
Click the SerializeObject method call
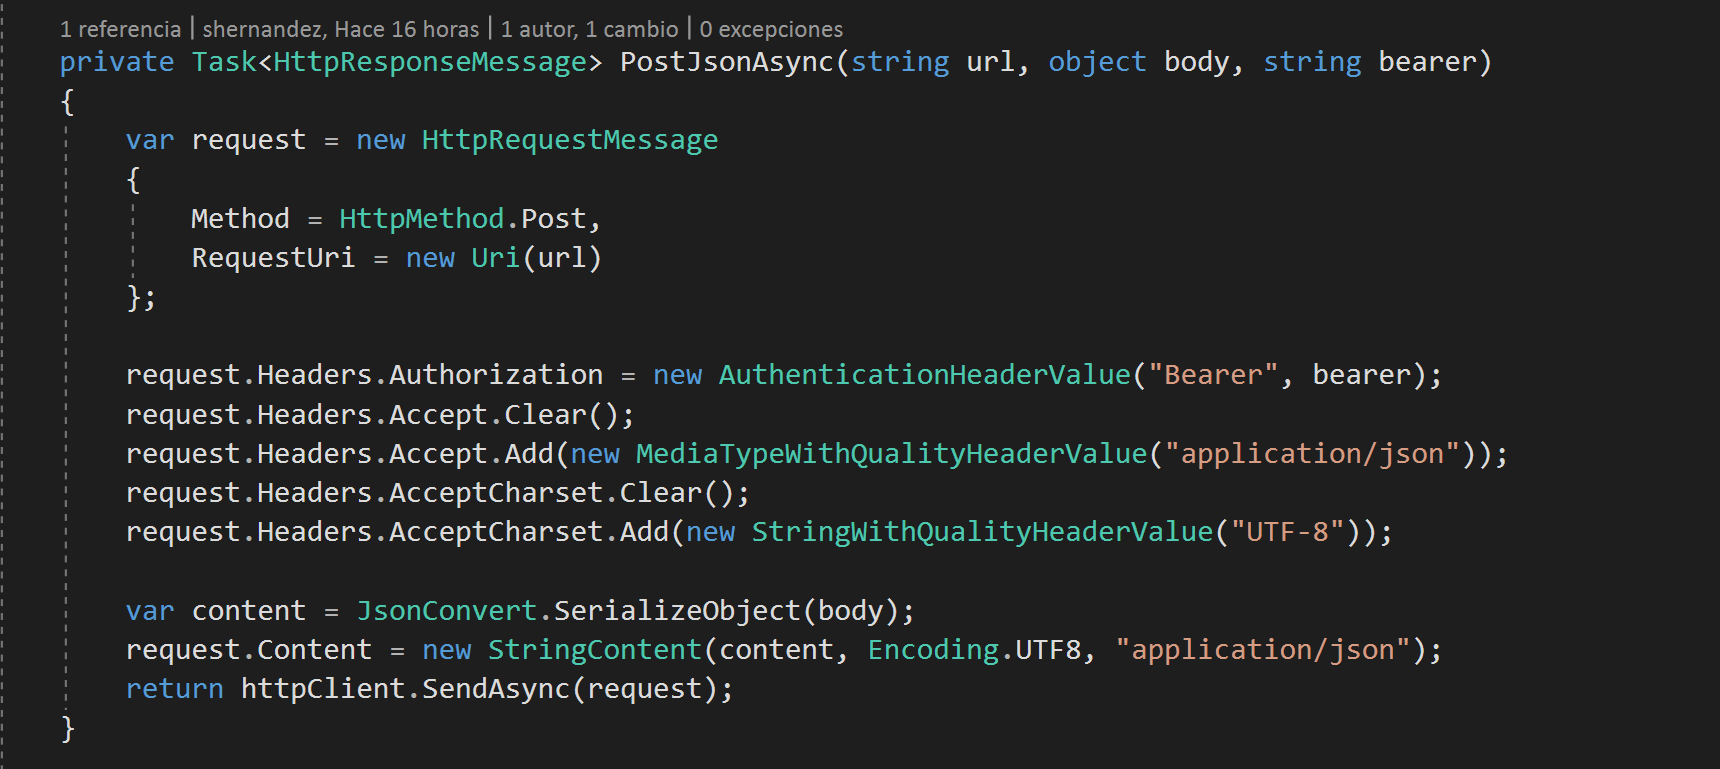(677, 611)
